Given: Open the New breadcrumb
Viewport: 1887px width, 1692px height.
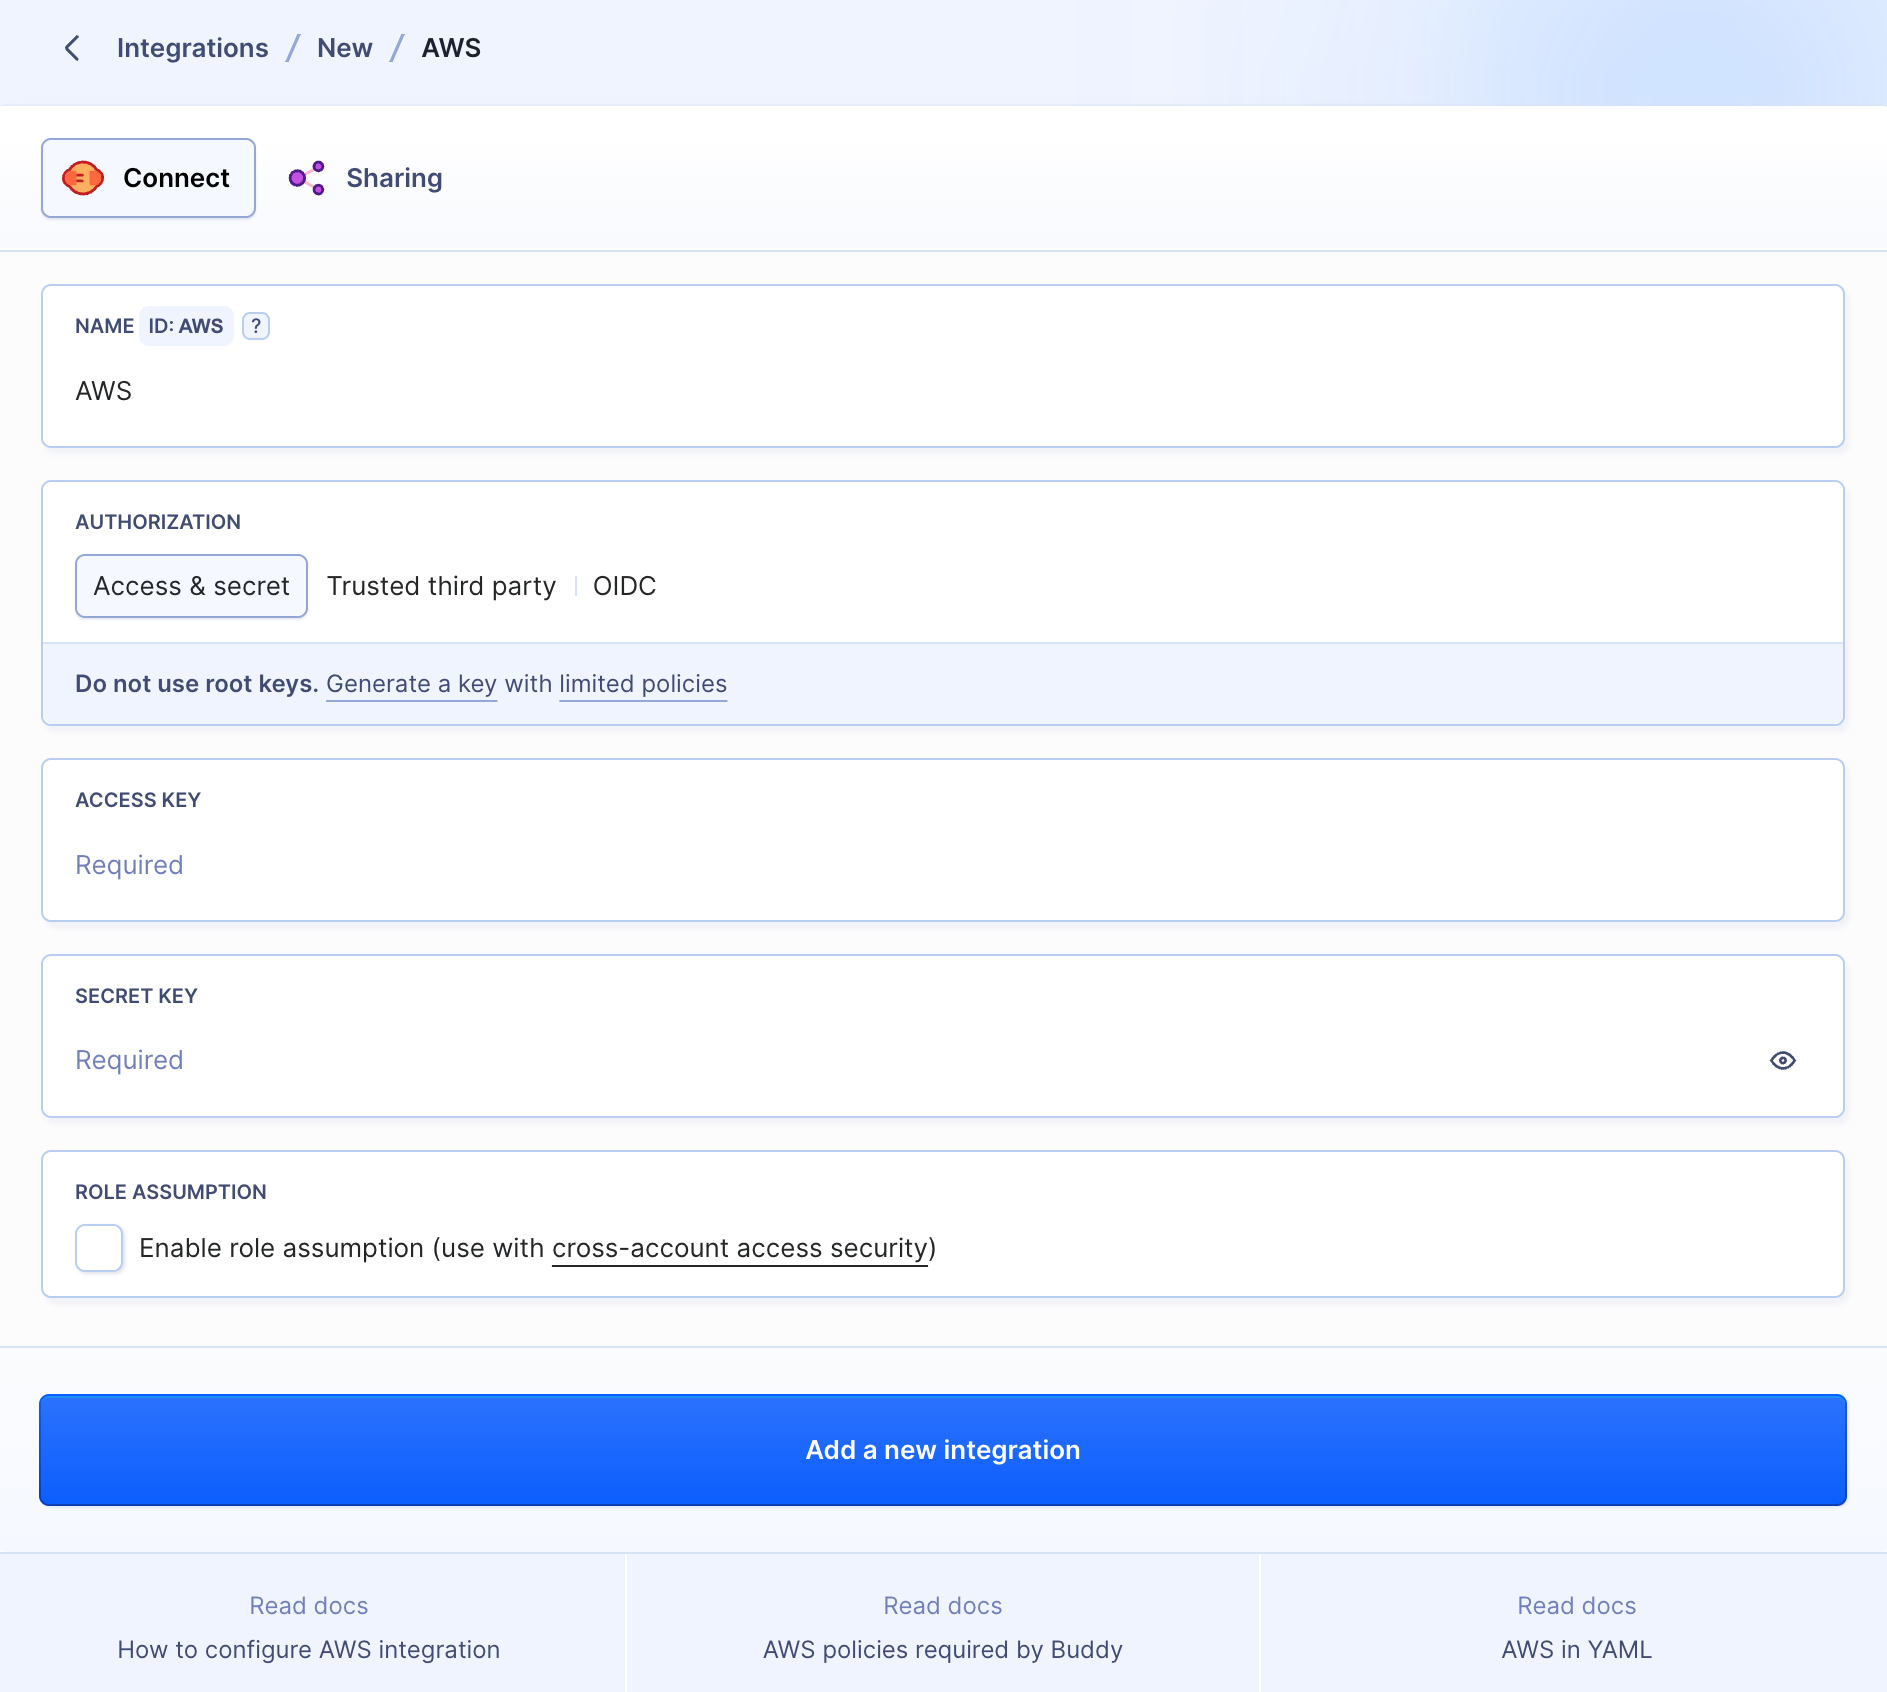Looking at the screenshot, I should click(344, 48).
